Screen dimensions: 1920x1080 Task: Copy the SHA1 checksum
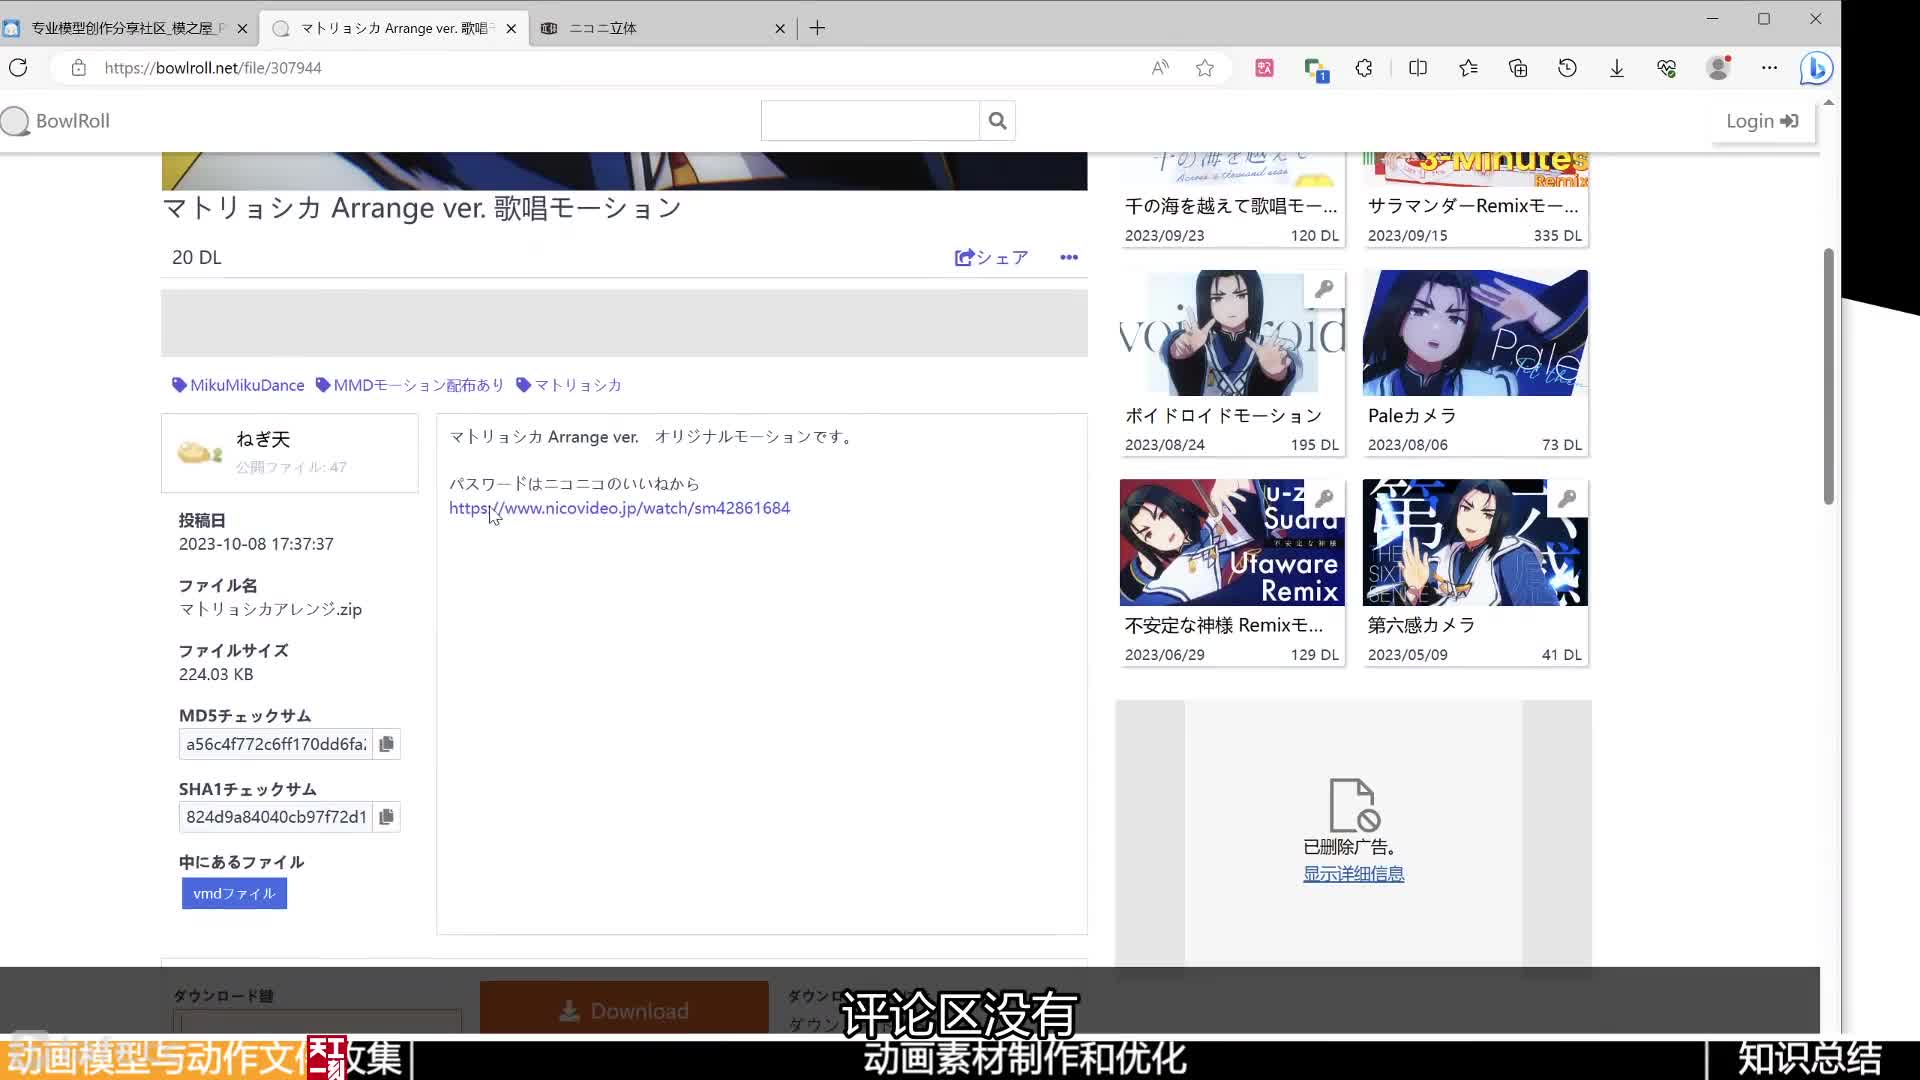coord(386,817)
